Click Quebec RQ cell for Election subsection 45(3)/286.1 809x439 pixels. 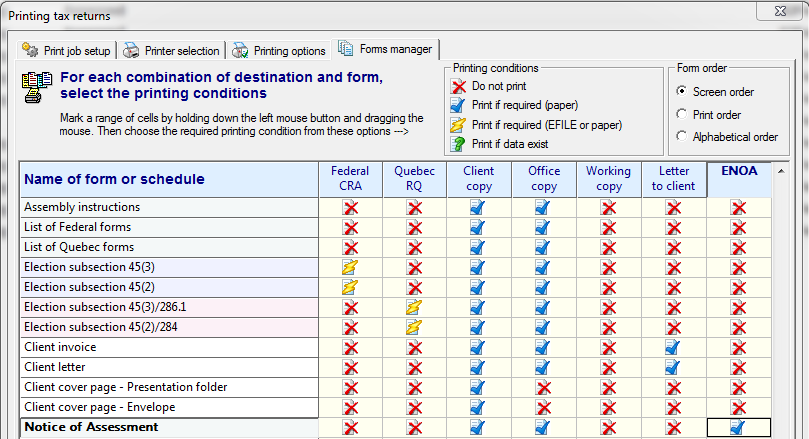414,307
